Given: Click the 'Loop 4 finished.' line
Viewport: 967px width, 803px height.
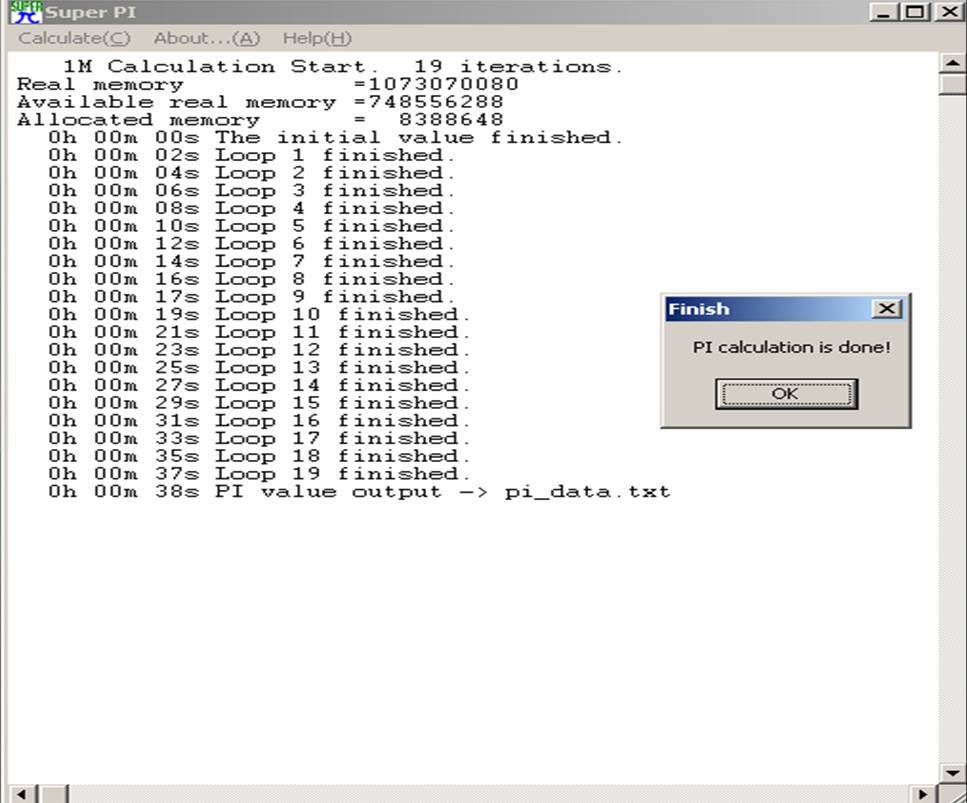Looking at the screenshot, I should point(252,208).
